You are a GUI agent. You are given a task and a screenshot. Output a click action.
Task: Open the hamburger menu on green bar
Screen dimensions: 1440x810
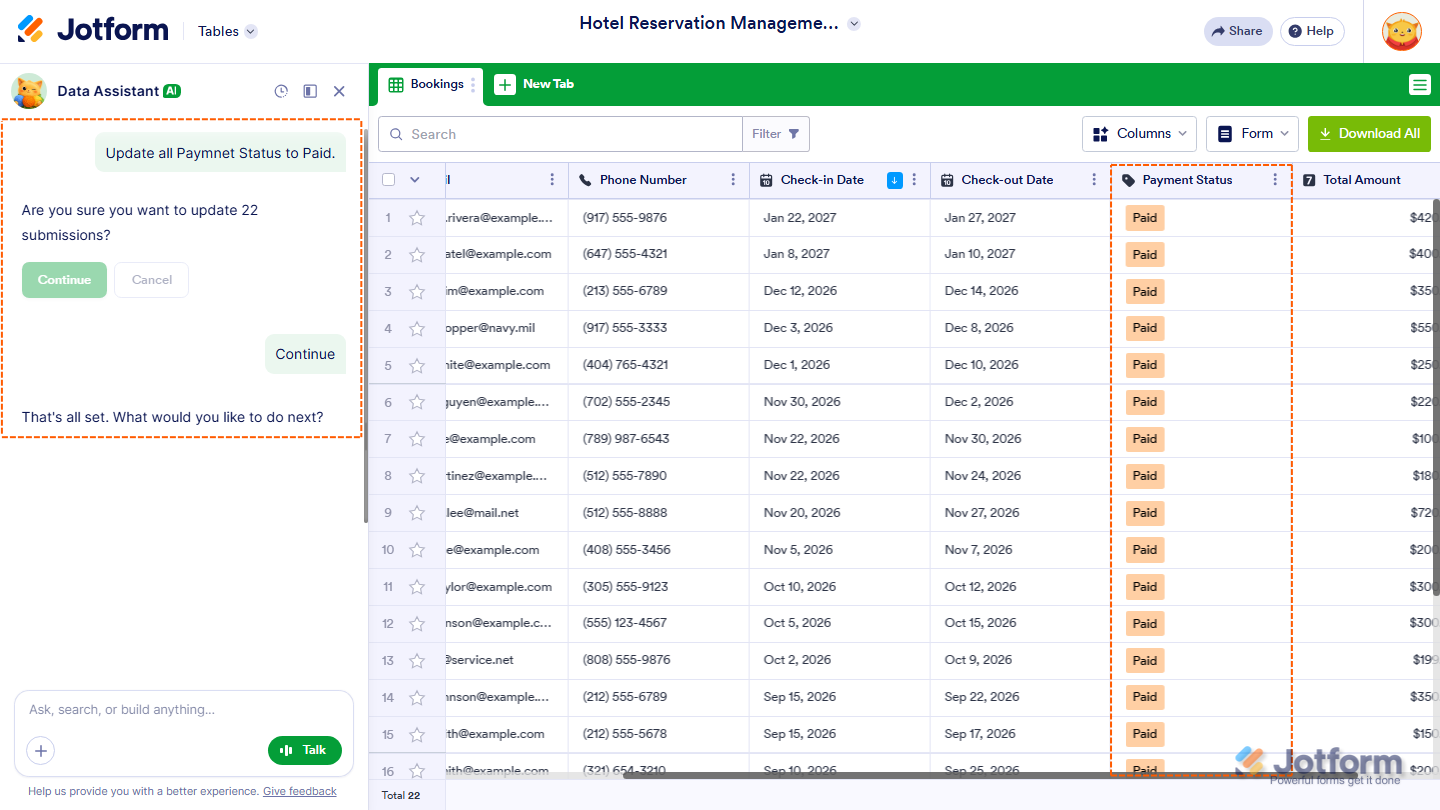point(1419,85)
